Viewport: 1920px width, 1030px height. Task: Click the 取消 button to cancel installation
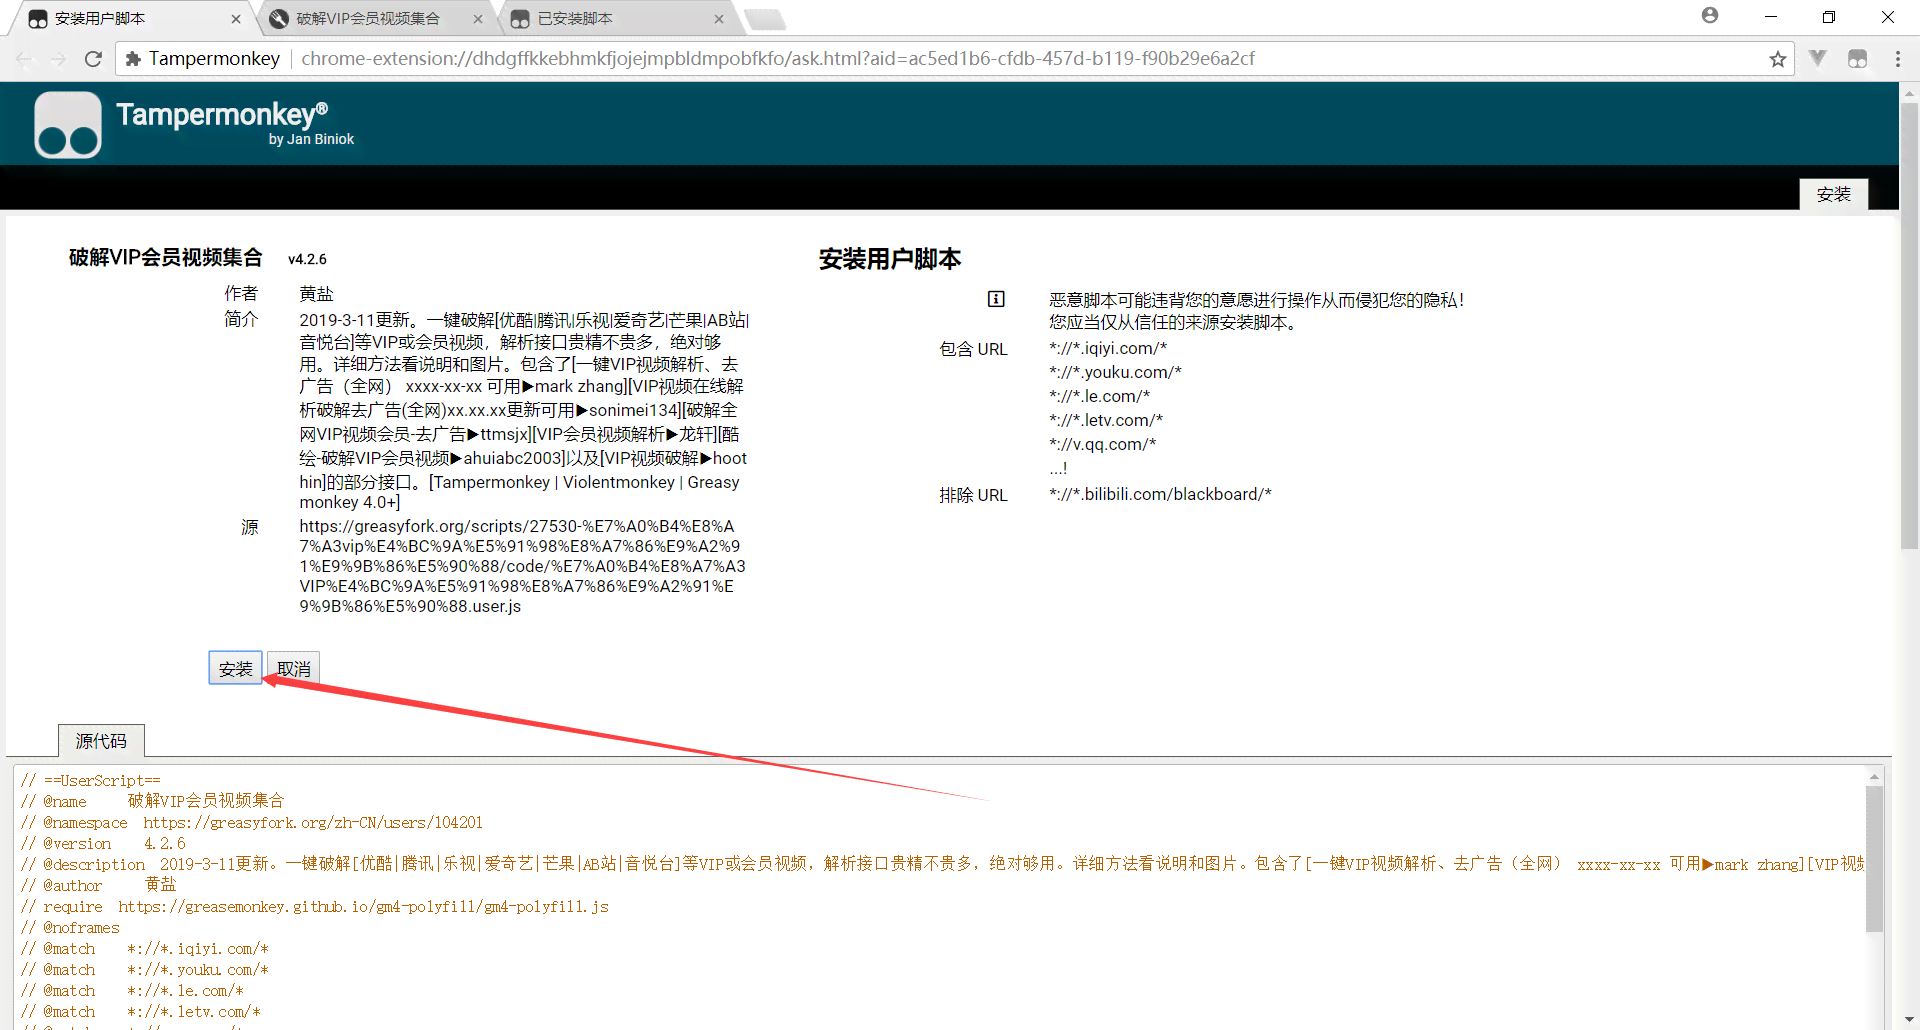pos(293,668)
